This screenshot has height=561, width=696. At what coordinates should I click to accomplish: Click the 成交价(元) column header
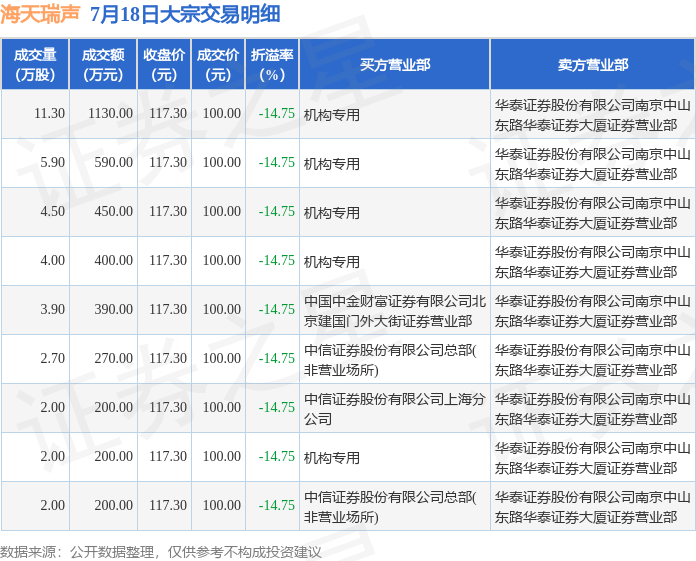(x=218, y=64)
